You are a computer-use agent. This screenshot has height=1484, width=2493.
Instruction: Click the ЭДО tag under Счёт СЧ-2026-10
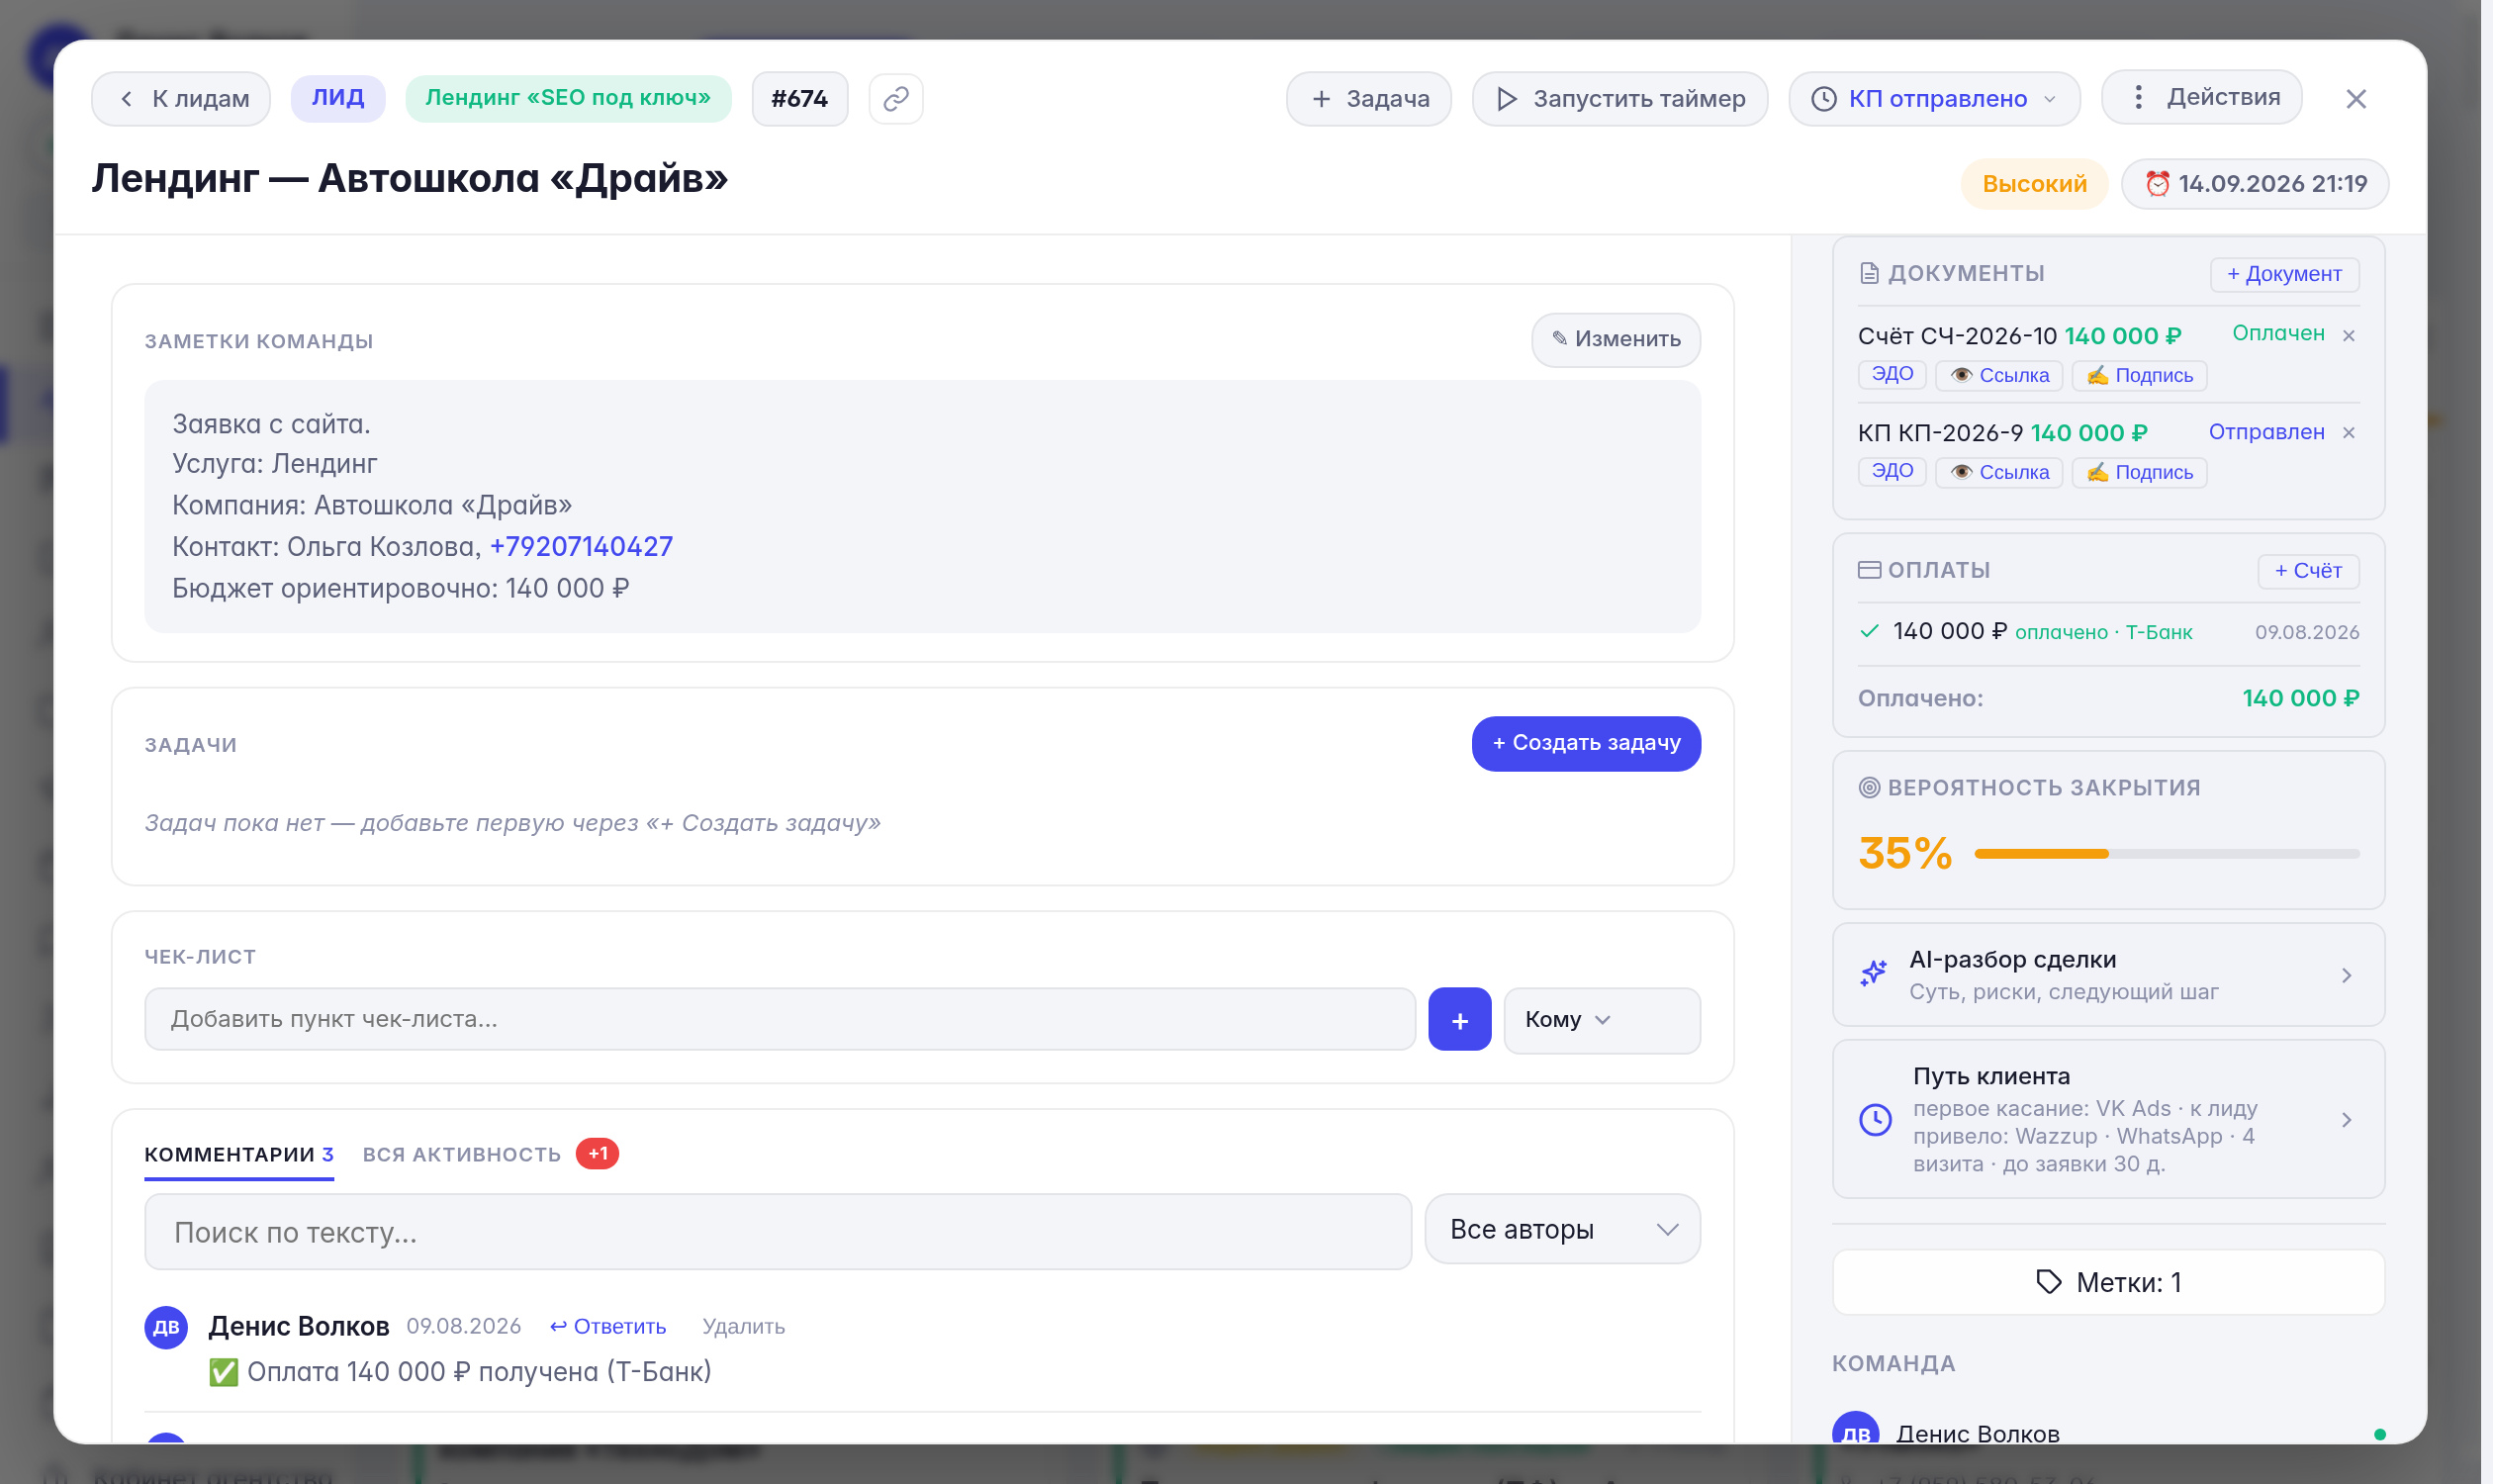1891,374
